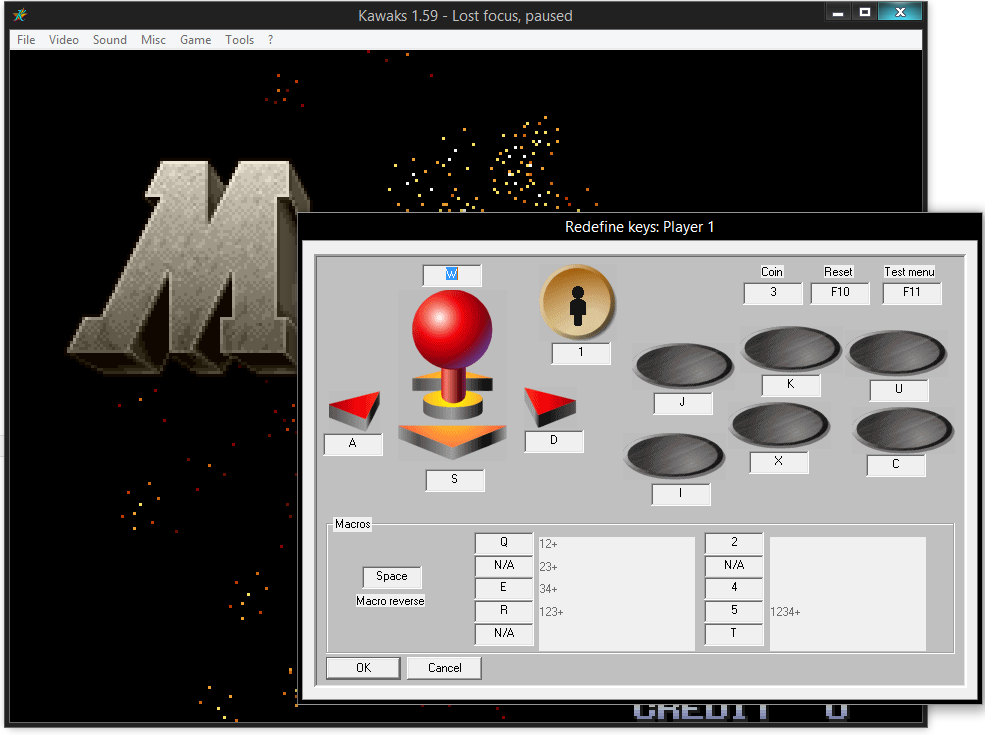Image resolution: width=985 pixels, height=735 pixels.
Task: Open the File menu
Action: [x=26, y=40]
